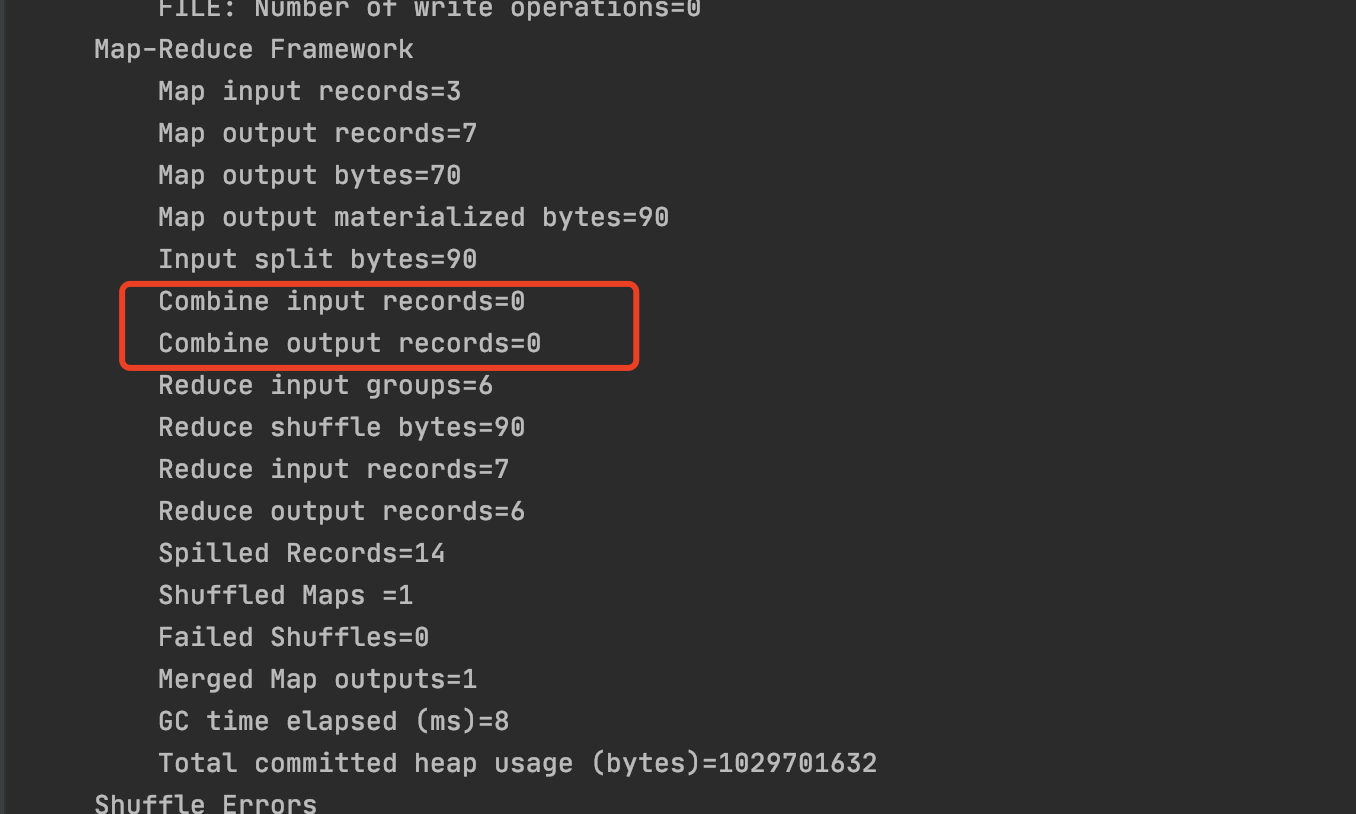Click the Reduce input groups=6 line
This screenshot has width=1356, height=814.
click(x=326, y=385)
